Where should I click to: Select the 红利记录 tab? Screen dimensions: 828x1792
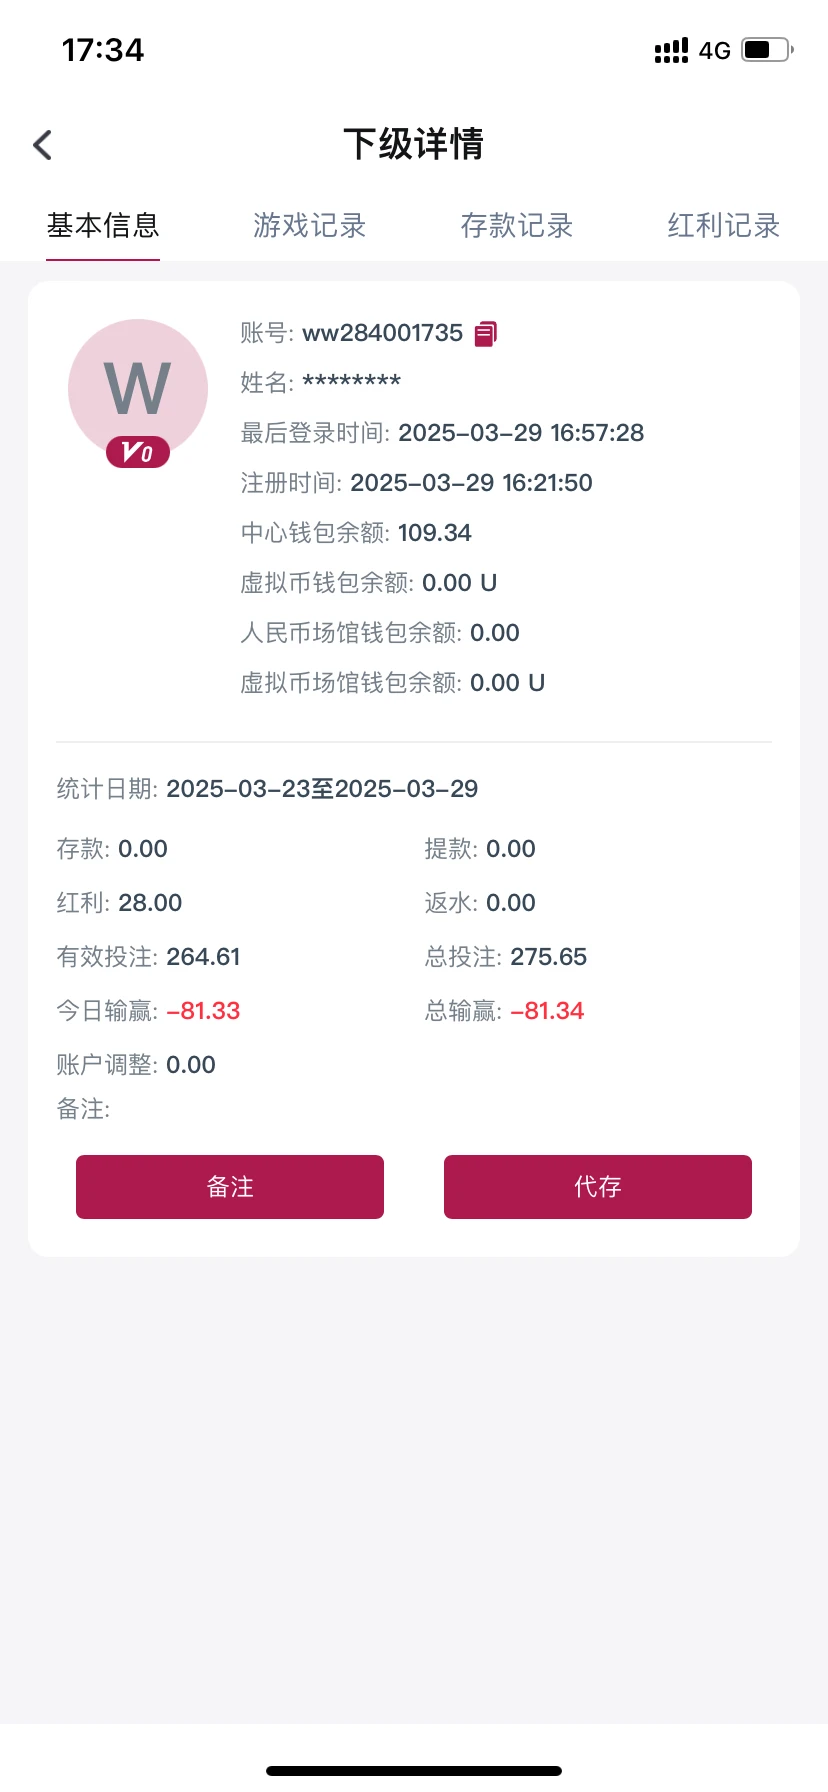(723, 226)
